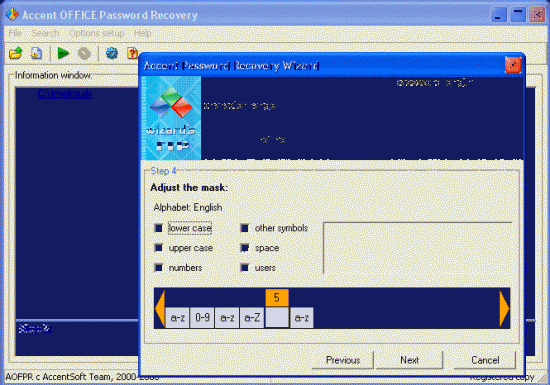This screenshot has width=550, height=385.
Task: Click the wizard's tip logo image
Action: tap(171, 118)
